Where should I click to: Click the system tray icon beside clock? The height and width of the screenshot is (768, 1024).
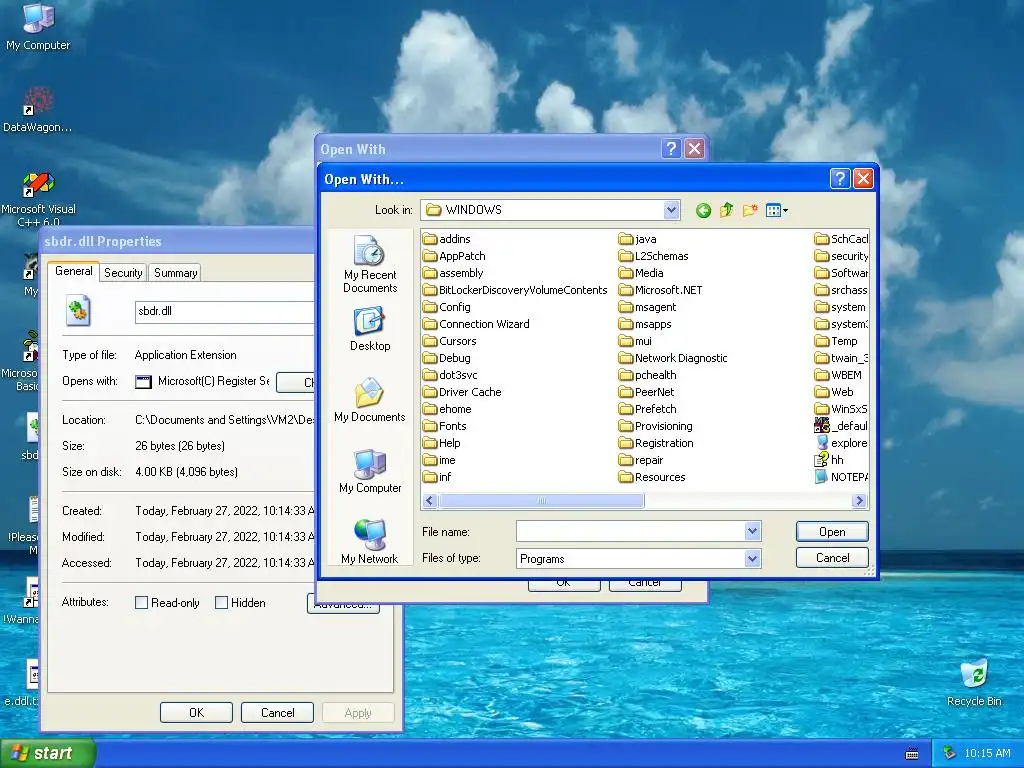pos(949,753)
